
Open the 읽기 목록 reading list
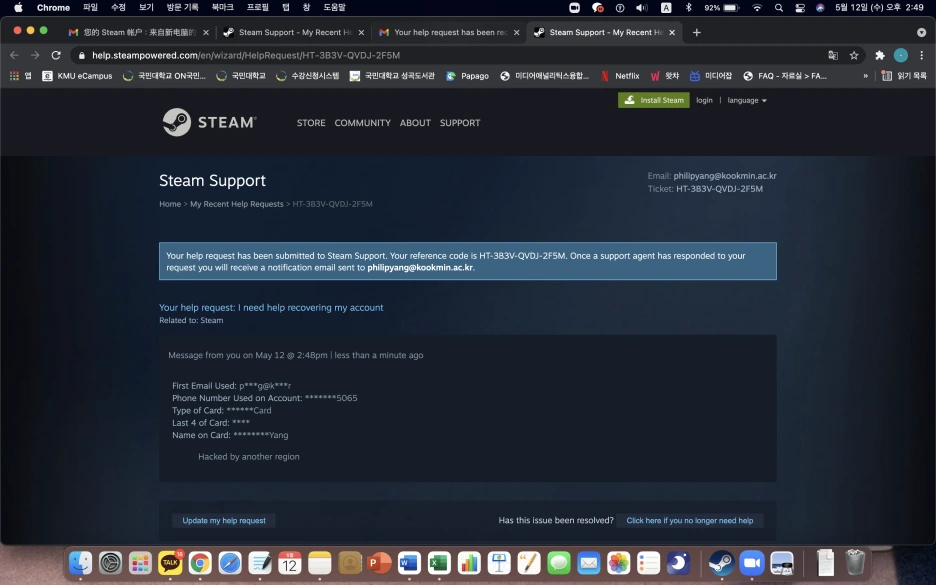click(x=904, y=76)
